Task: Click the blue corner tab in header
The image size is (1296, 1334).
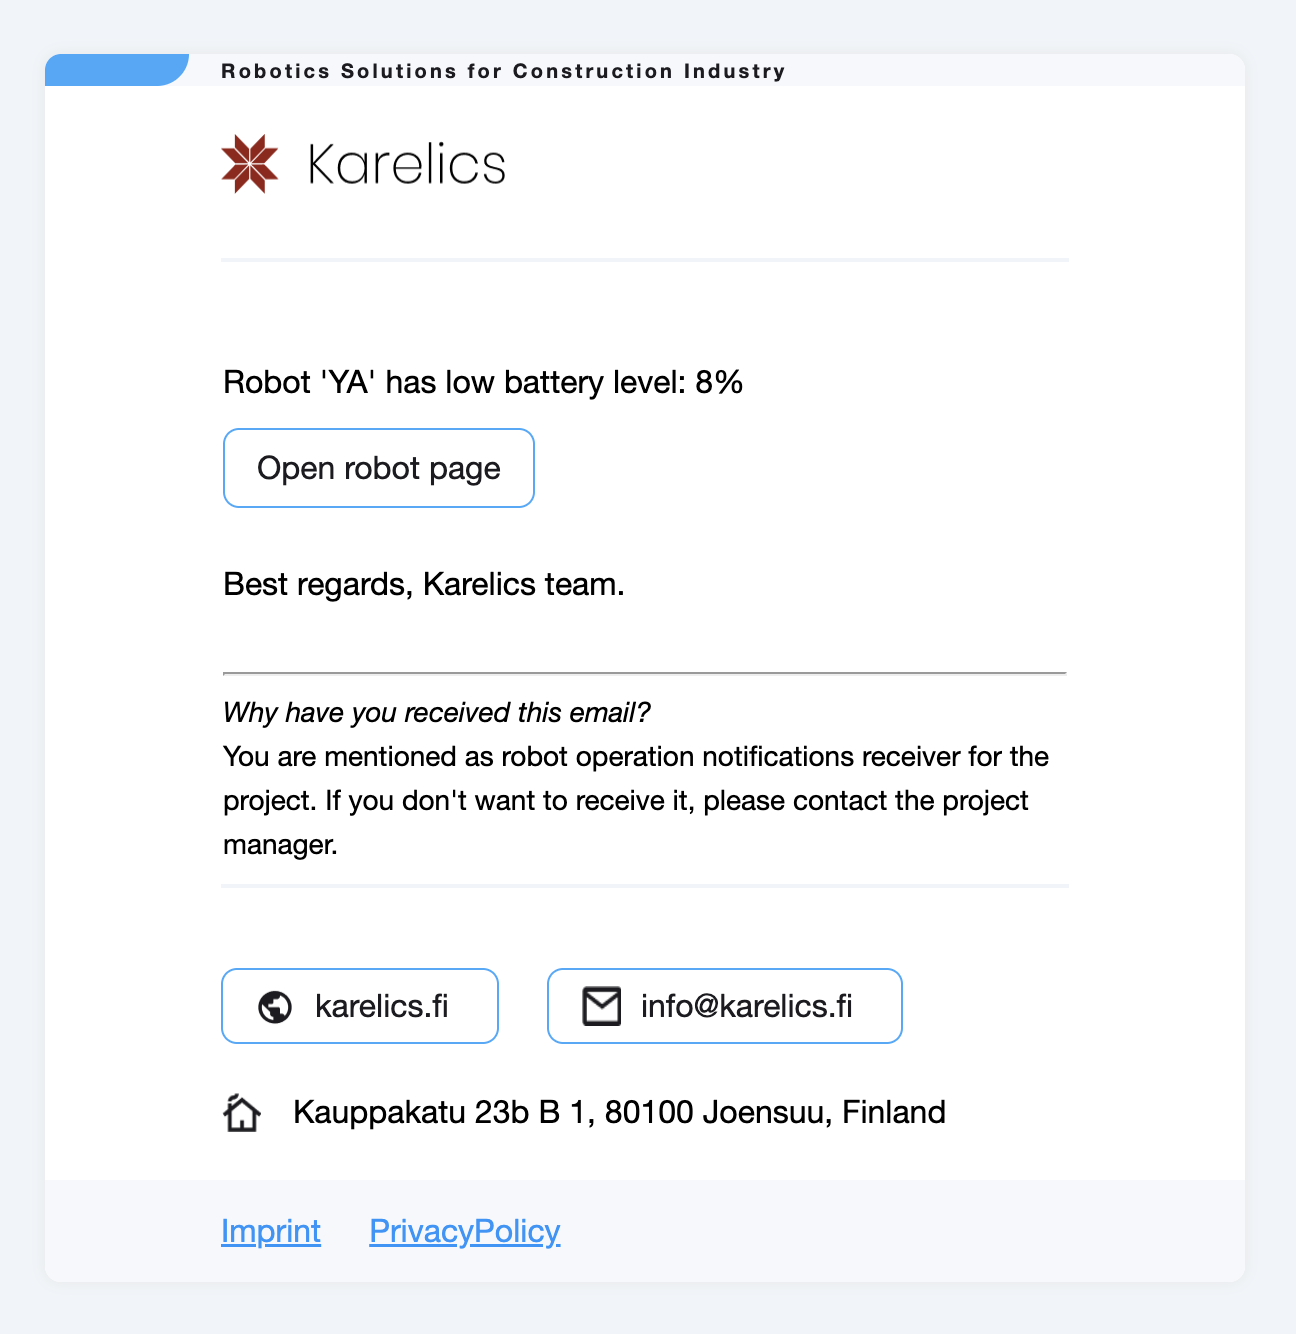Action: [x=116, y=70]
